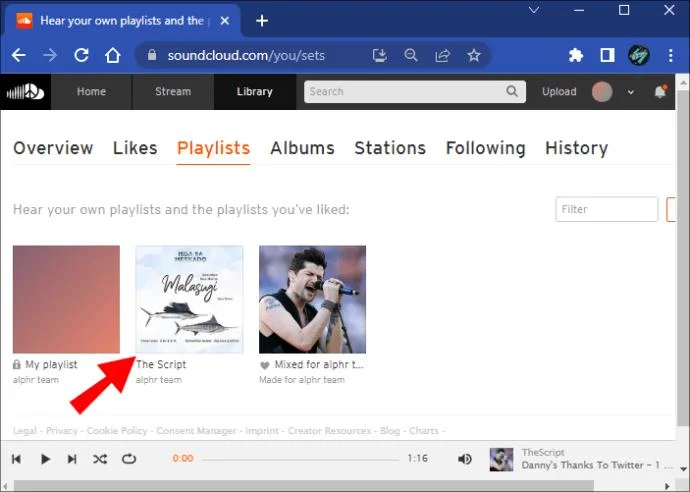690x492 pixels.
Task: Click alphr team under The Script
Action: click(158, 380)
